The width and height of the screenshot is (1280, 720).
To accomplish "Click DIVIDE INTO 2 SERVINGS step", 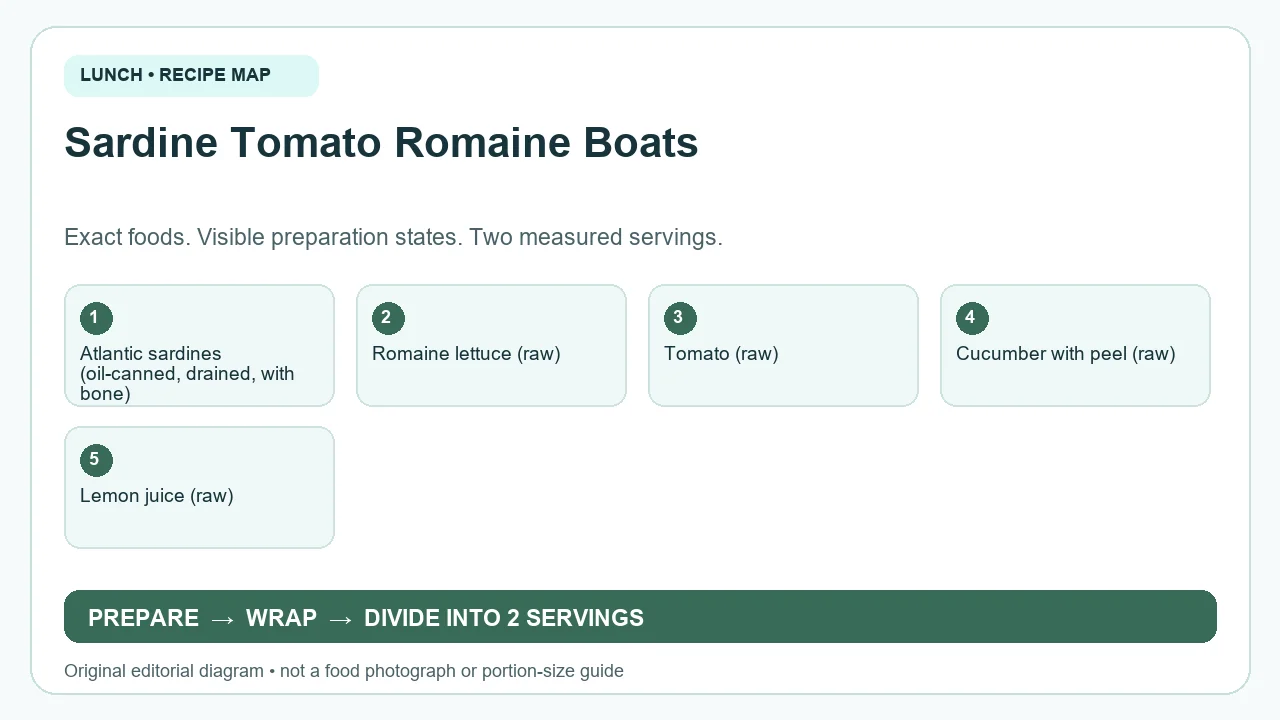I will (x=504, y=618).
